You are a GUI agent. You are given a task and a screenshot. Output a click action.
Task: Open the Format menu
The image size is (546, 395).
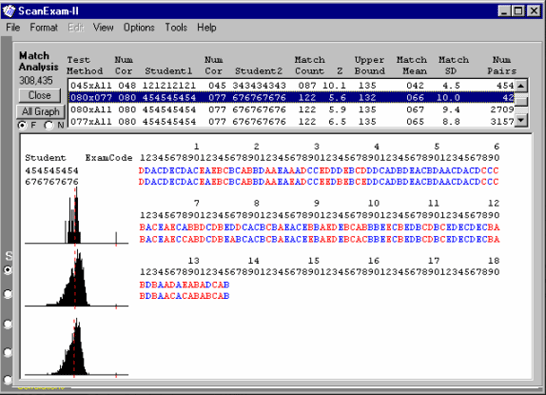(x=44, y=28)
